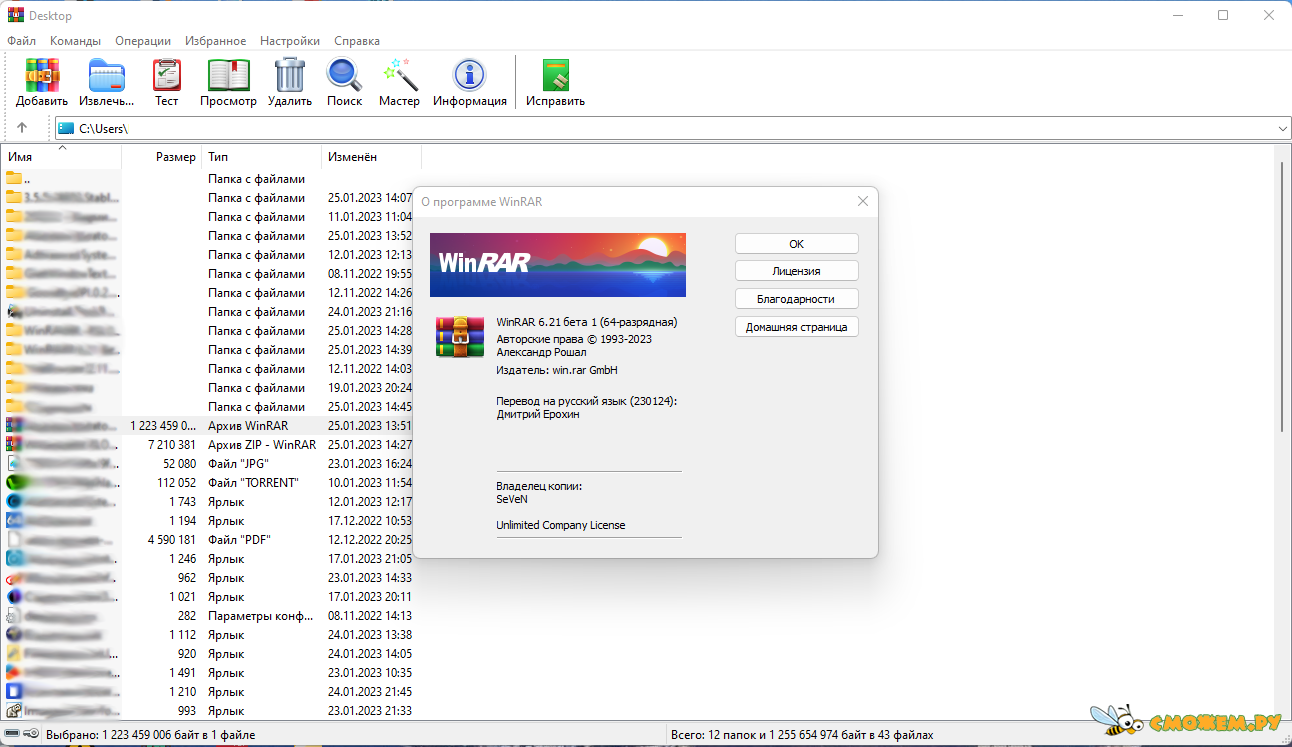
Task: Click the shortcut sized 1 491
Action: 211,673
